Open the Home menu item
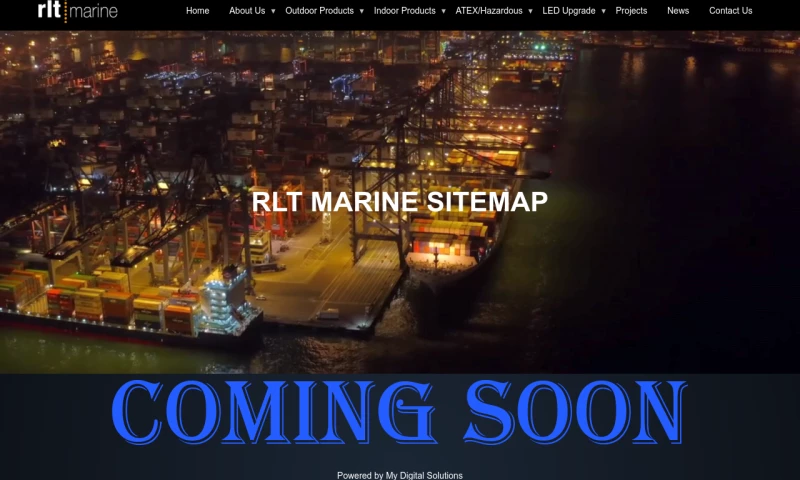Viewport: 800px width, 480px height. tap(197, 11)
